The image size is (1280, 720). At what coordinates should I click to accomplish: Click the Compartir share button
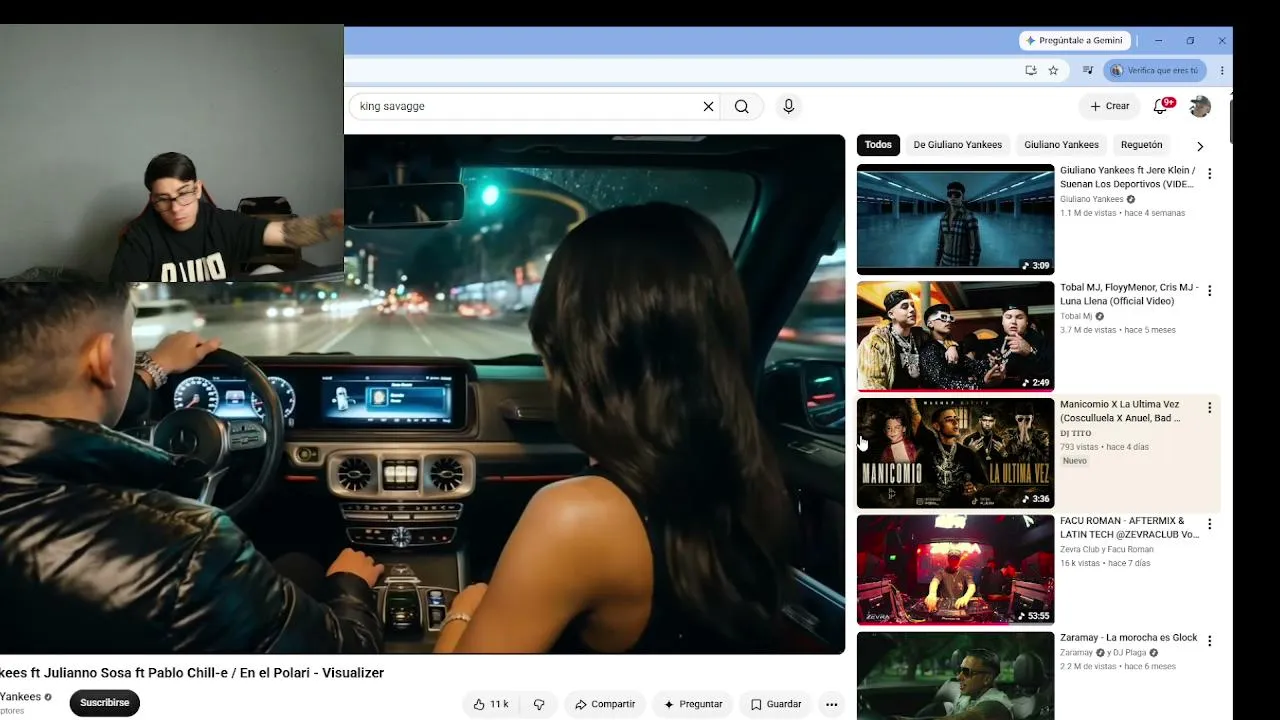(x=605, y=704)
